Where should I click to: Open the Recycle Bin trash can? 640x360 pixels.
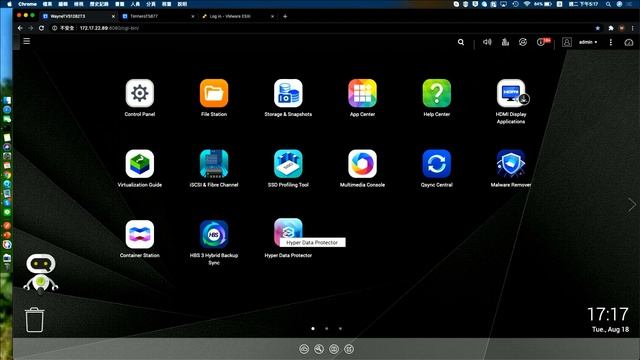point(34,320)
